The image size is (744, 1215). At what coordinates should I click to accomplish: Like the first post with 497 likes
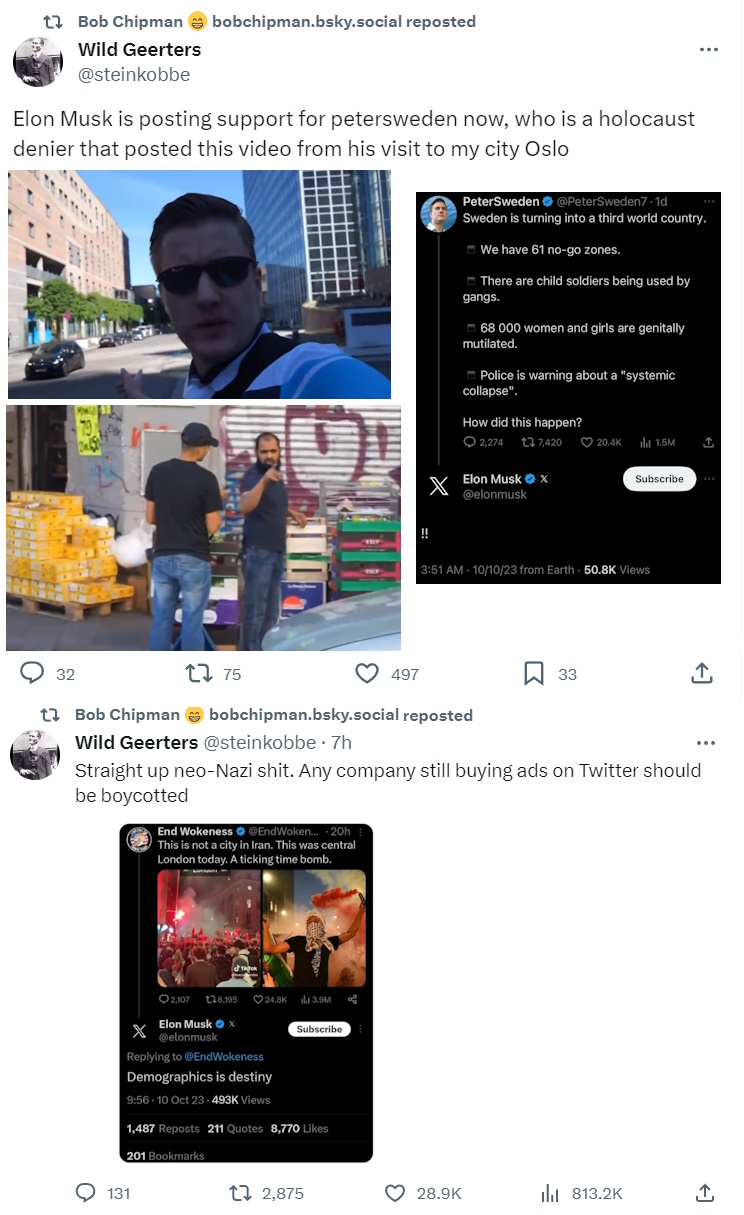tap(387, 674)
